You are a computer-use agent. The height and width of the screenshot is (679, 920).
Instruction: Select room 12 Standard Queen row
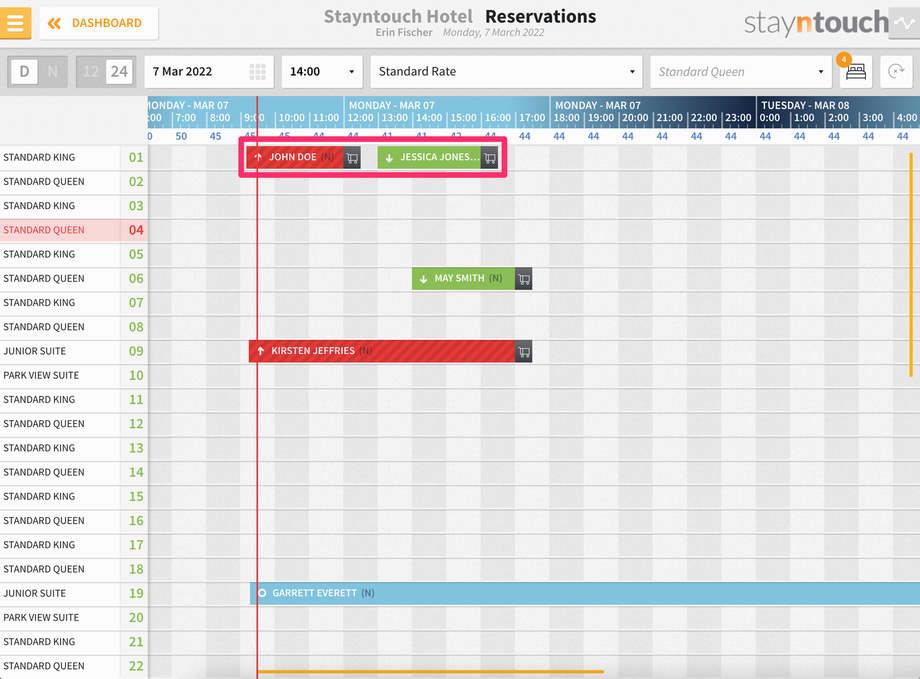[x=73, y=424]
